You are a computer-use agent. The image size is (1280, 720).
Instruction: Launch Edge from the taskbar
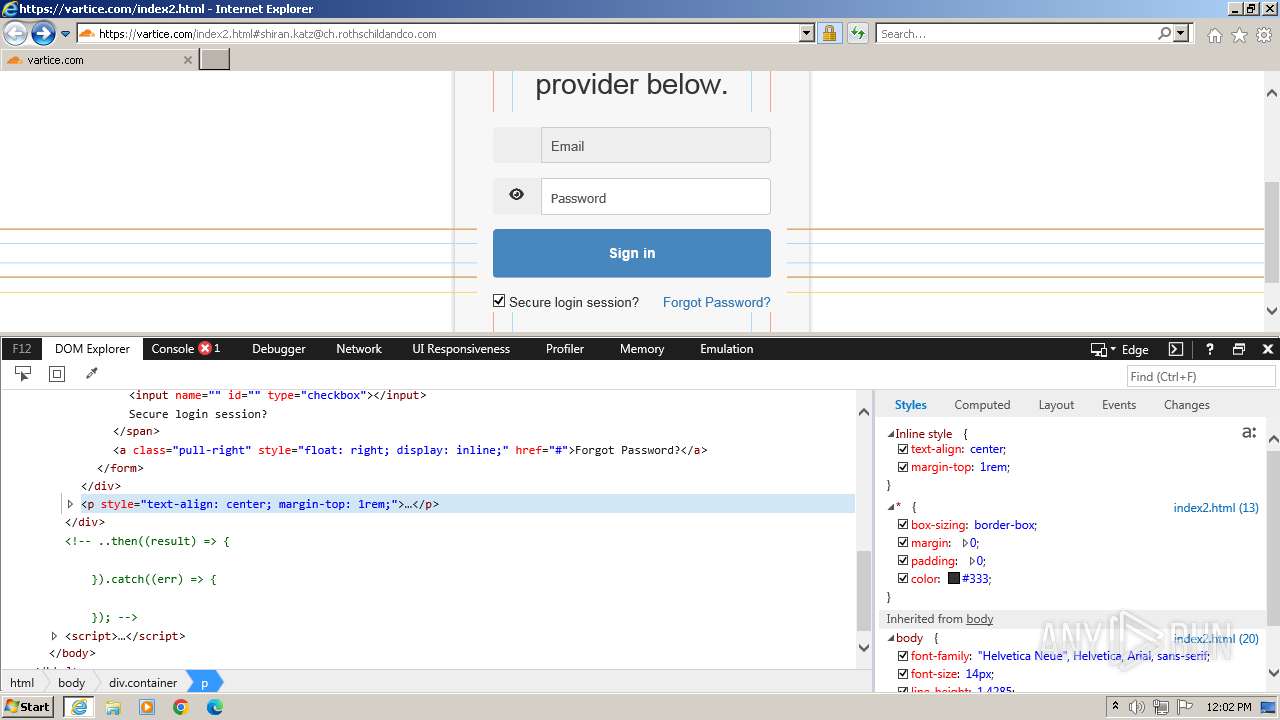(214, 707)
